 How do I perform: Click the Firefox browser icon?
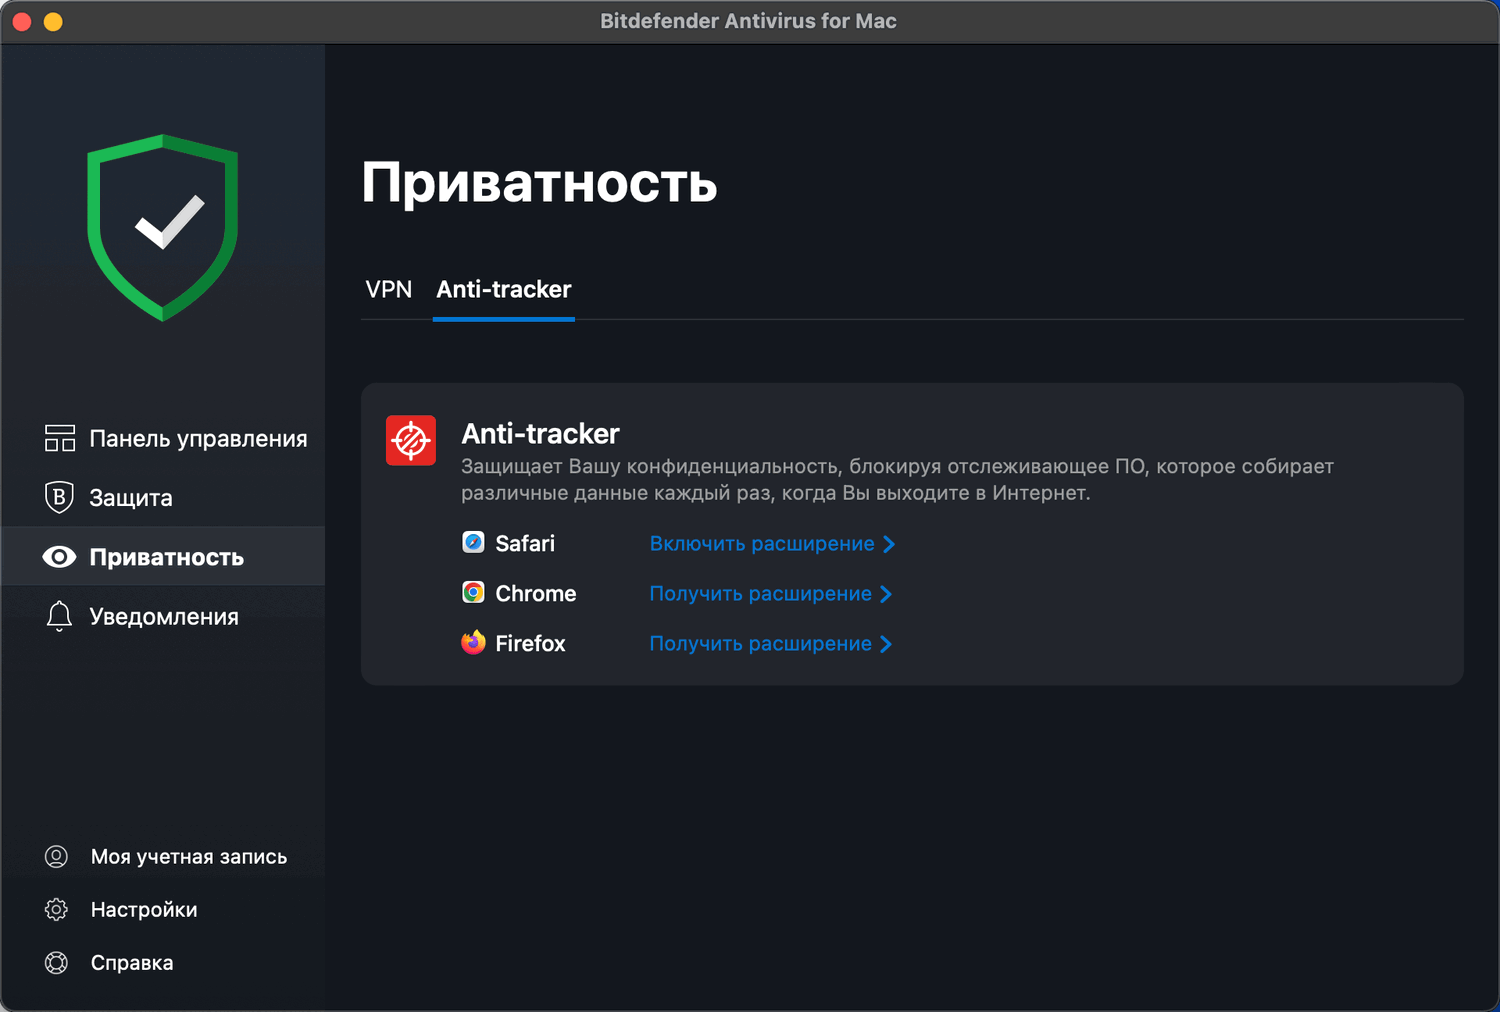point(473,642)
